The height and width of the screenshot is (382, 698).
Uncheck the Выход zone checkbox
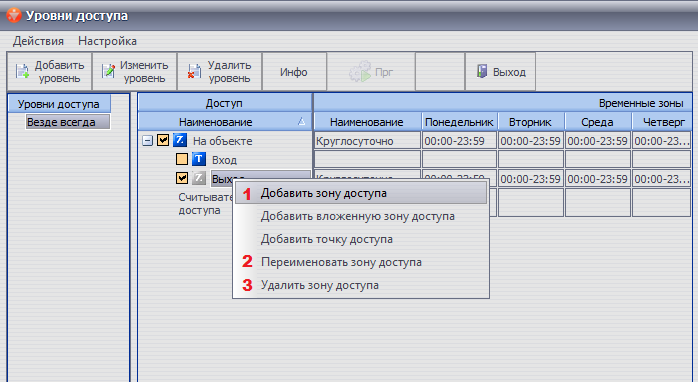[182, 178]
